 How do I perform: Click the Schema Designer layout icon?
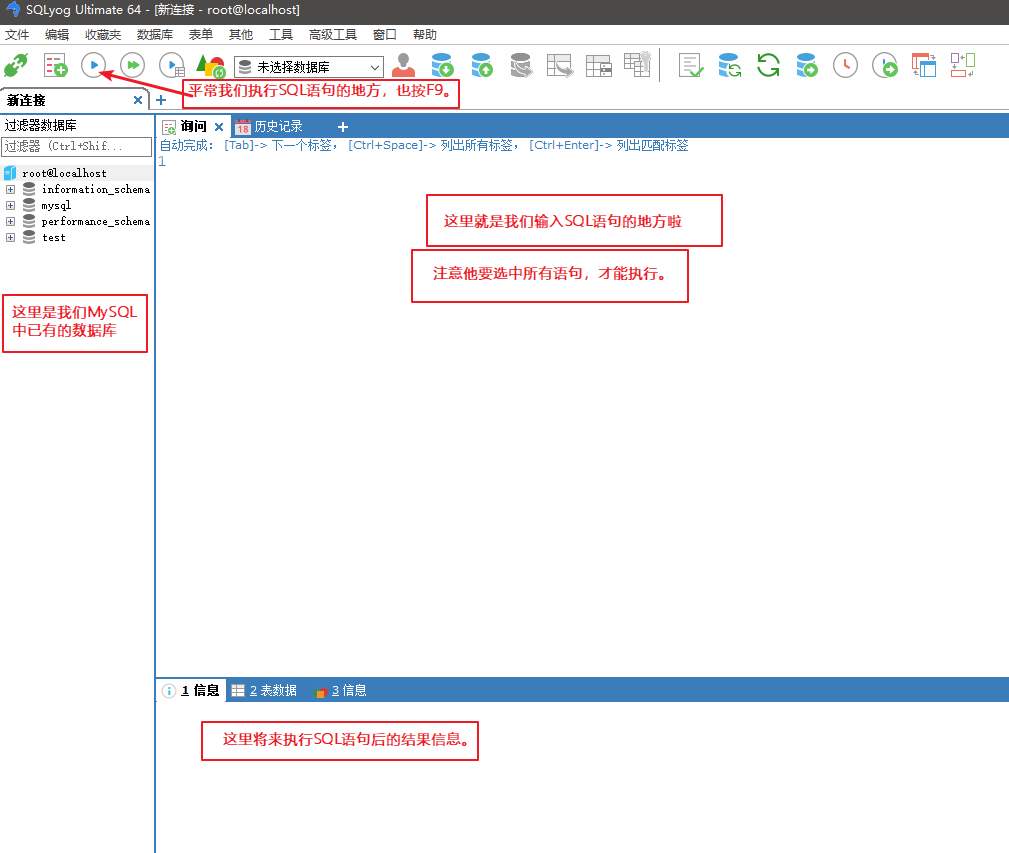tap(924, 65)
